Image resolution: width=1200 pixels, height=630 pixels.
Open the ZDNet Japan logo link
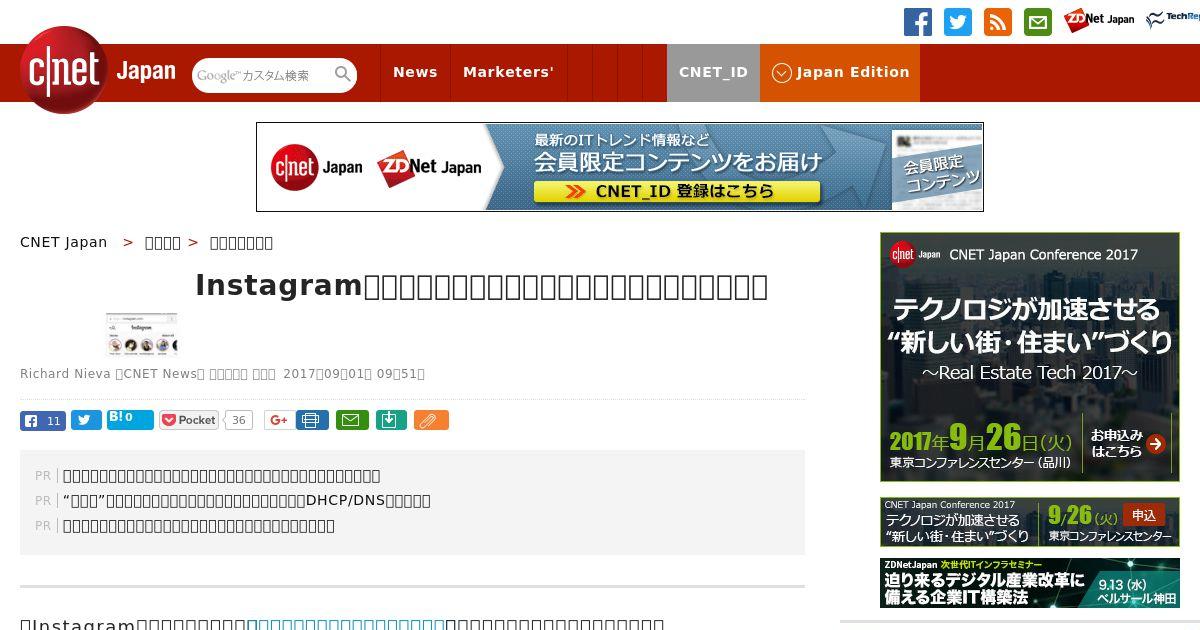pyautogui.click(x=1099, y=20)
